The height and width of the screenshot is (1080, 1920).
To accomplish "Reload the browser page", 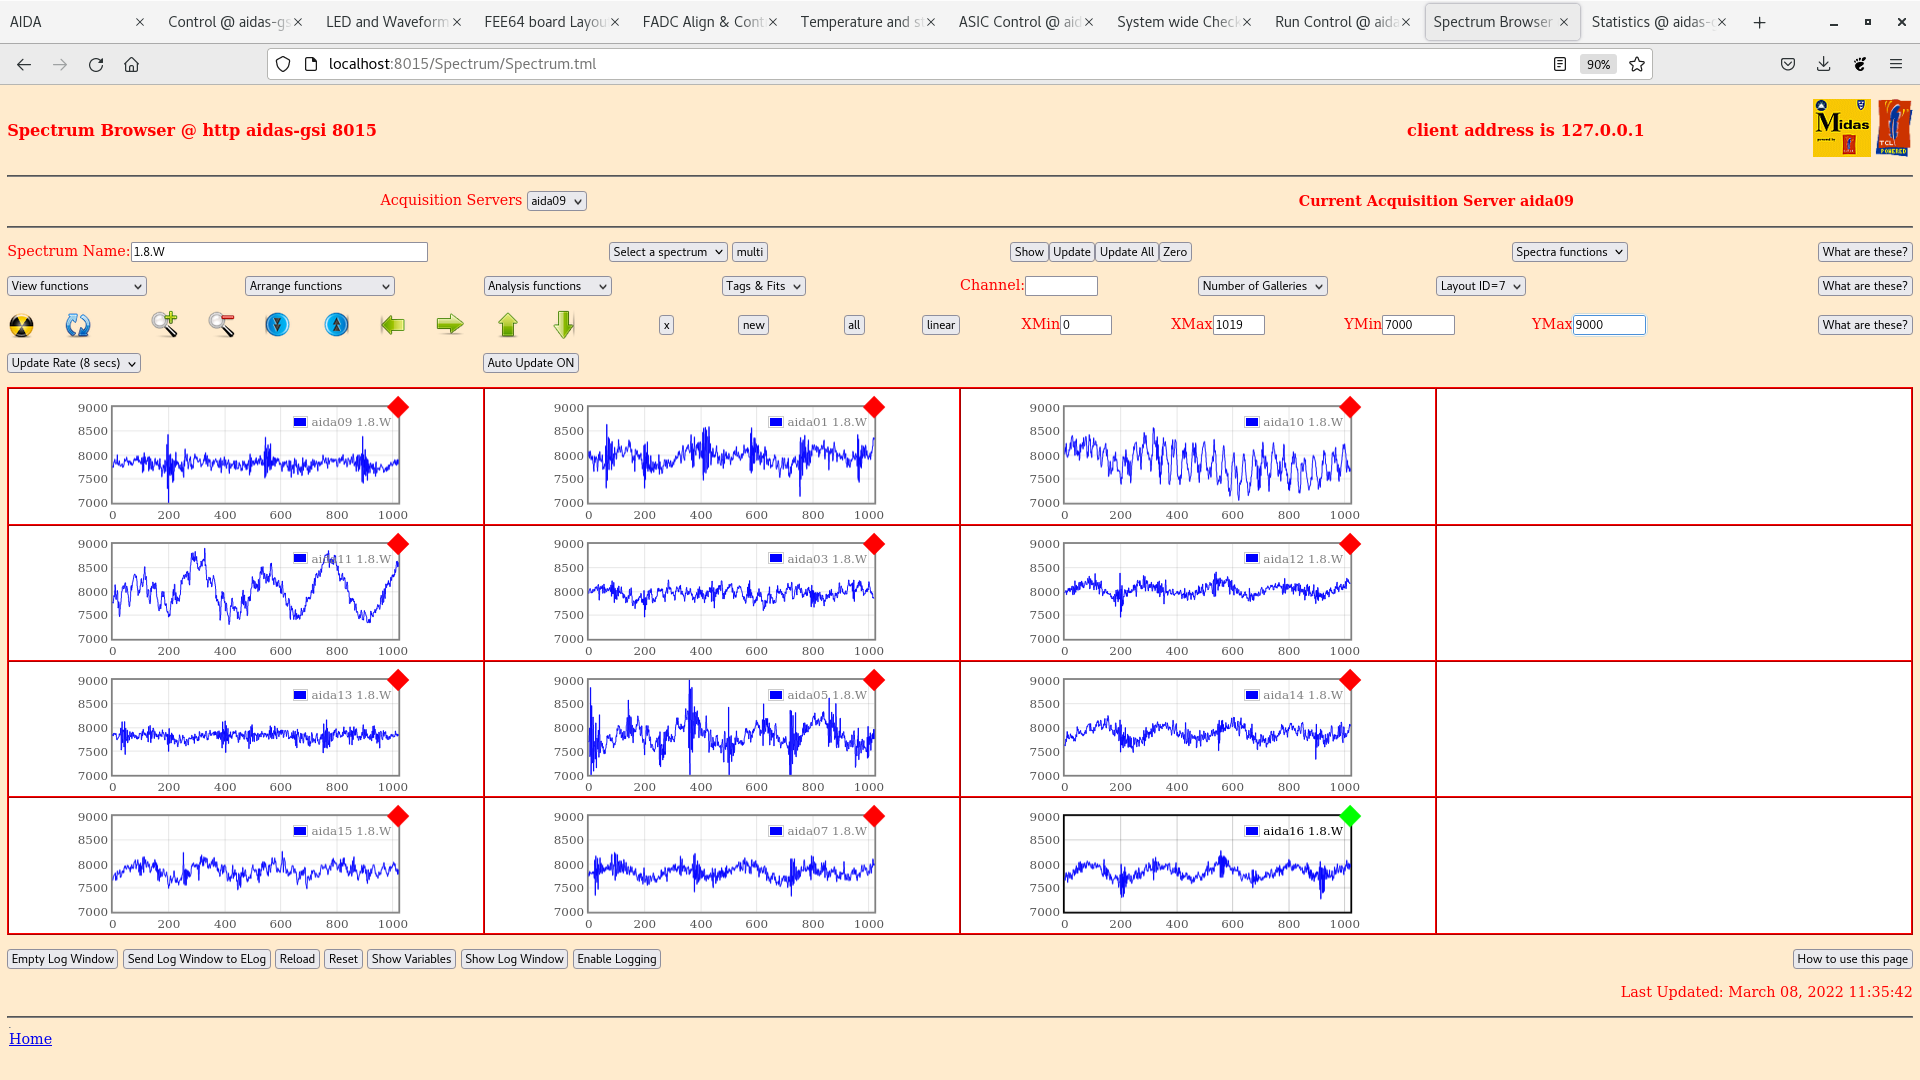I will tap(96, 64).
